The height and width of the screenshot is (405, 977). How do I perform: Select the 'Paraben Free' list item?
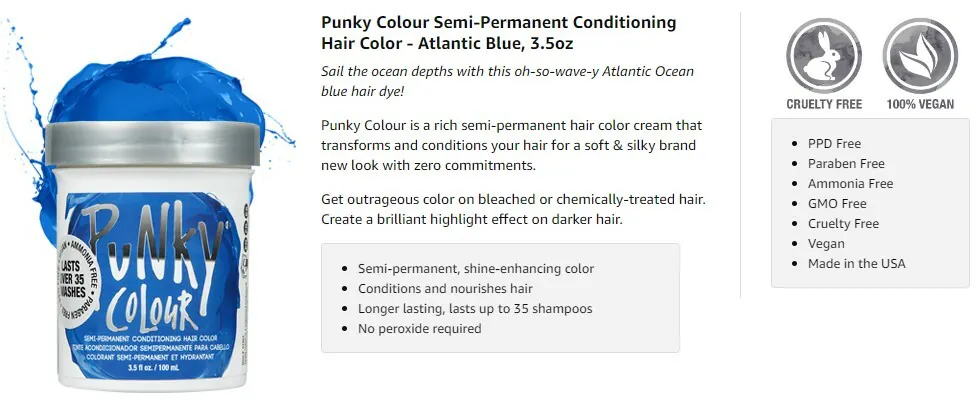846,163
